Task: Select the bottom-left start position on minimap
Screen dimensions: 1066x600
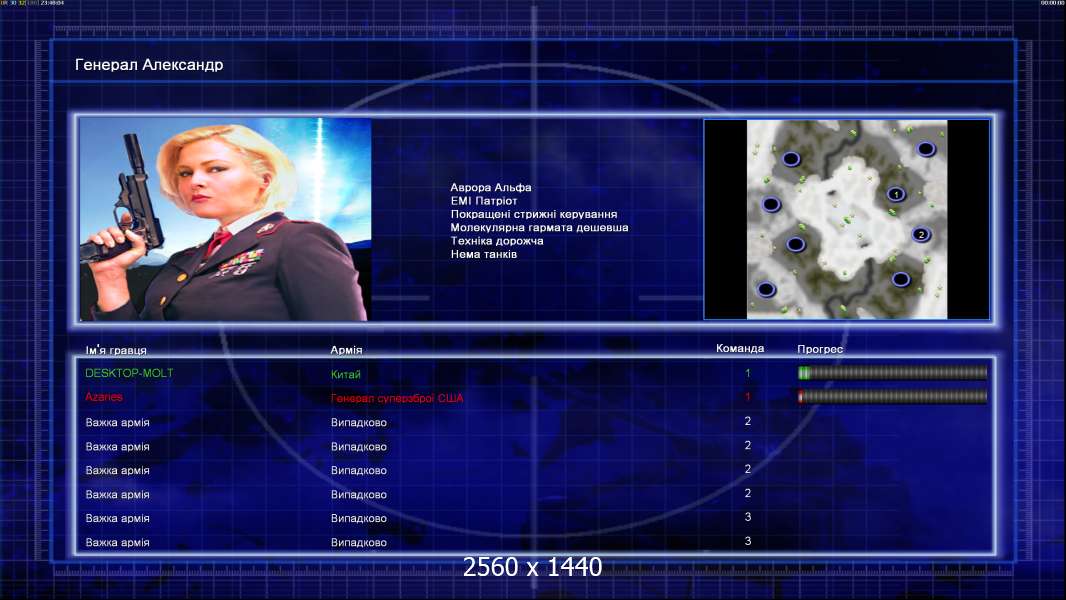Action: click(x=766, y=289)
